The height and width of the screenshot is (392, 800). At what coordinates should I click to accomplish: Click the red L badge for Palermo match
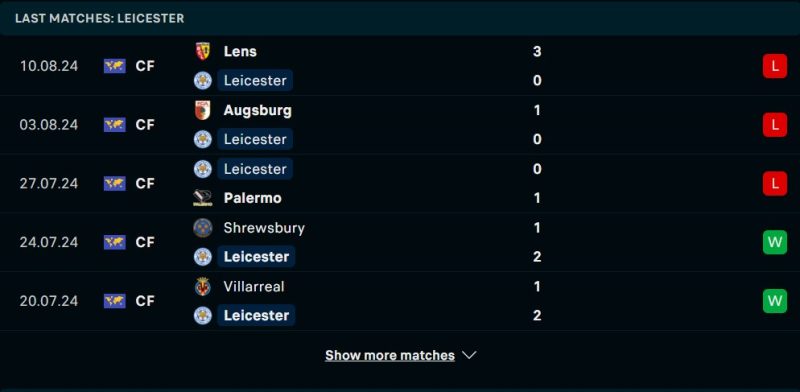point(774,183)
